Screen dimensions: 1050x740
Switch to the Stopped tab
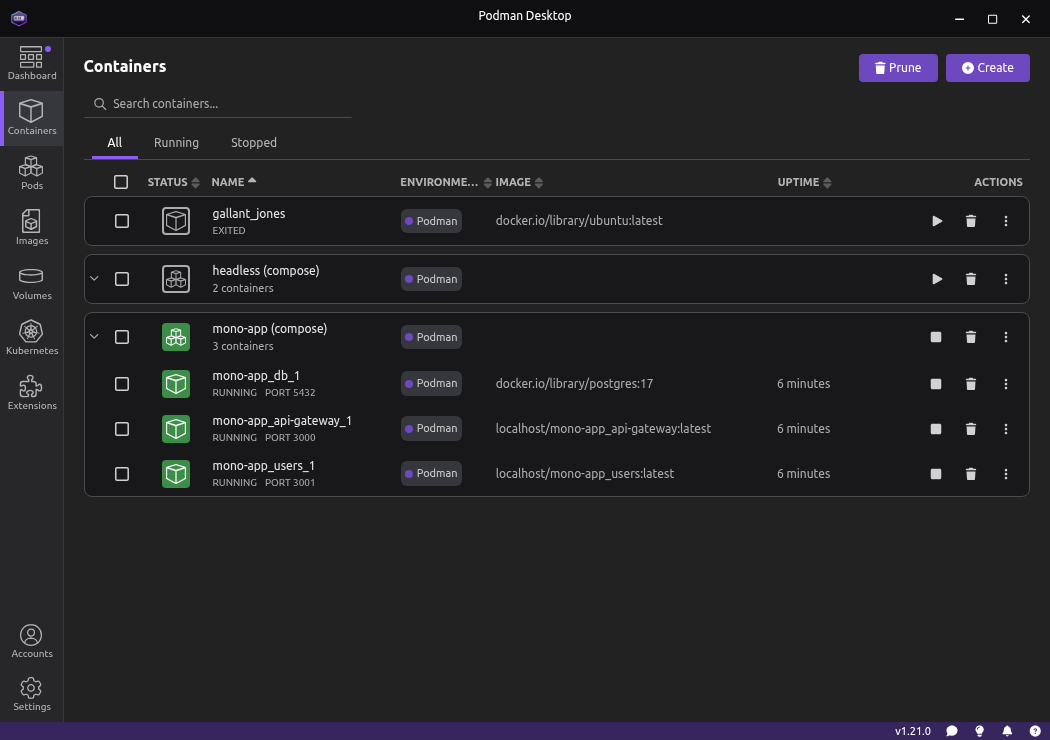(254, 143)
